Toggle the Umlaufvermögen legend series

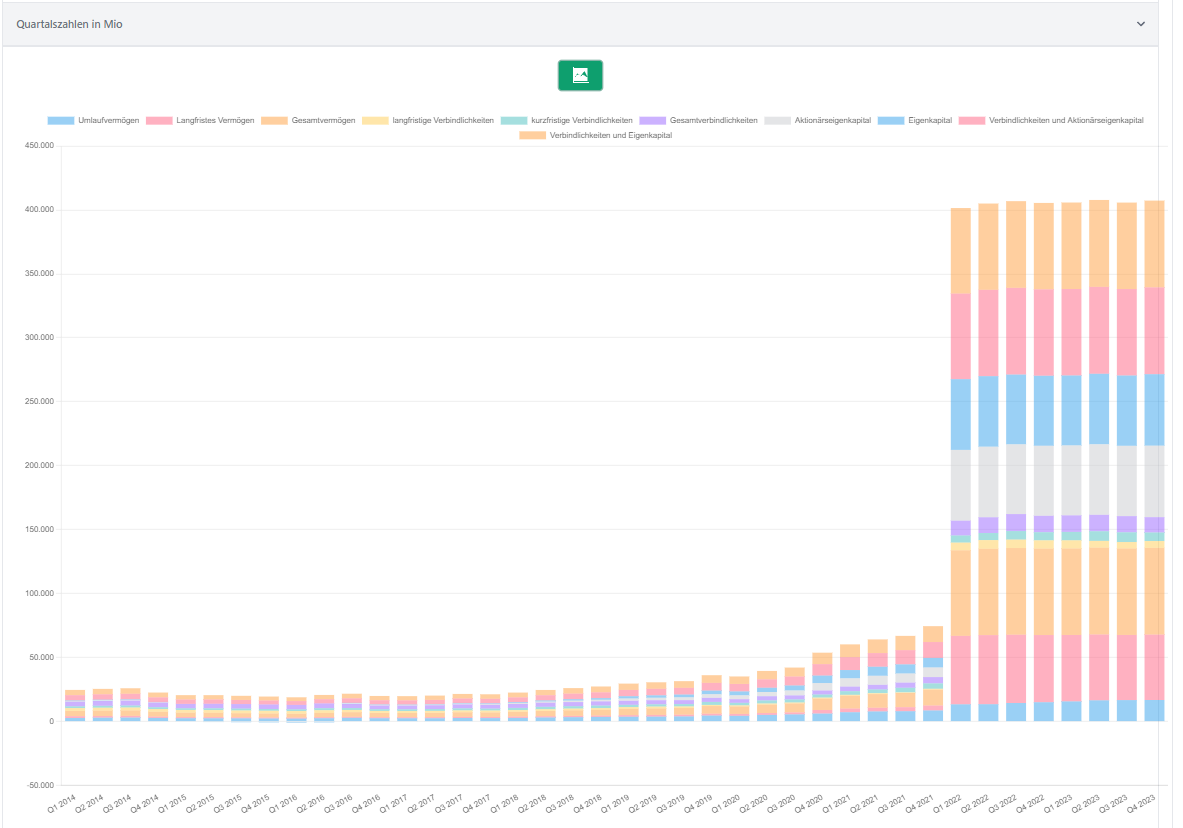point(94,121)
